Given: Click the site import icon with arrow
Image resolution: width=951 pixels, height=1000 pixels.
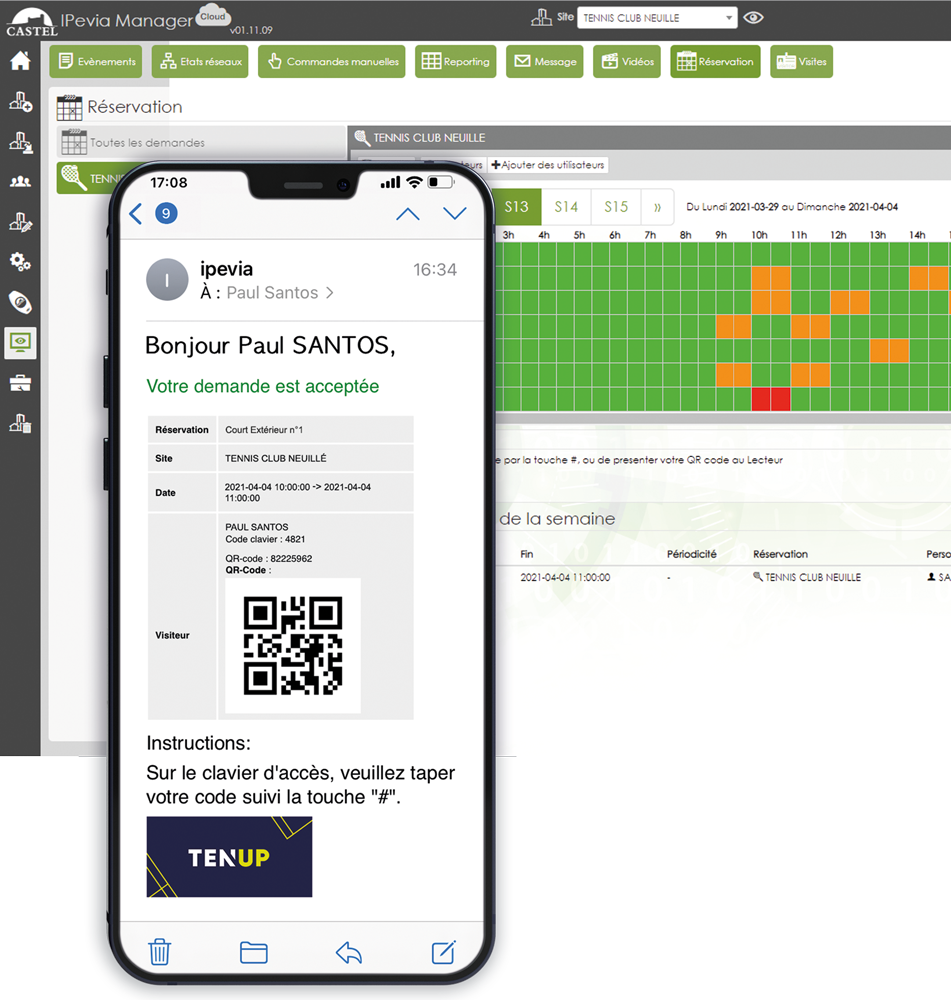Looking at the screenshot, I should (20, 142).
